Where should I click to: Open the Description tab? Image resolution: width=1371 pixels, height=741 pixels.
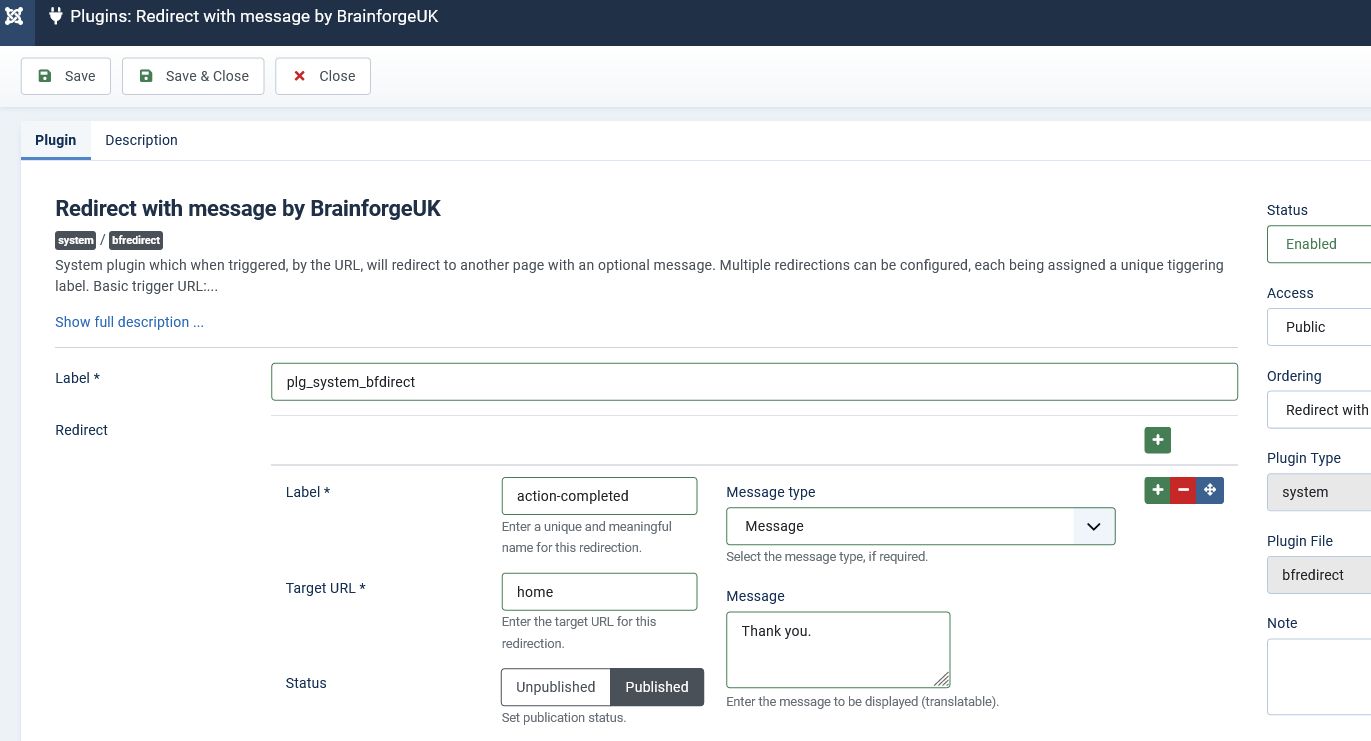click(141, 140)
